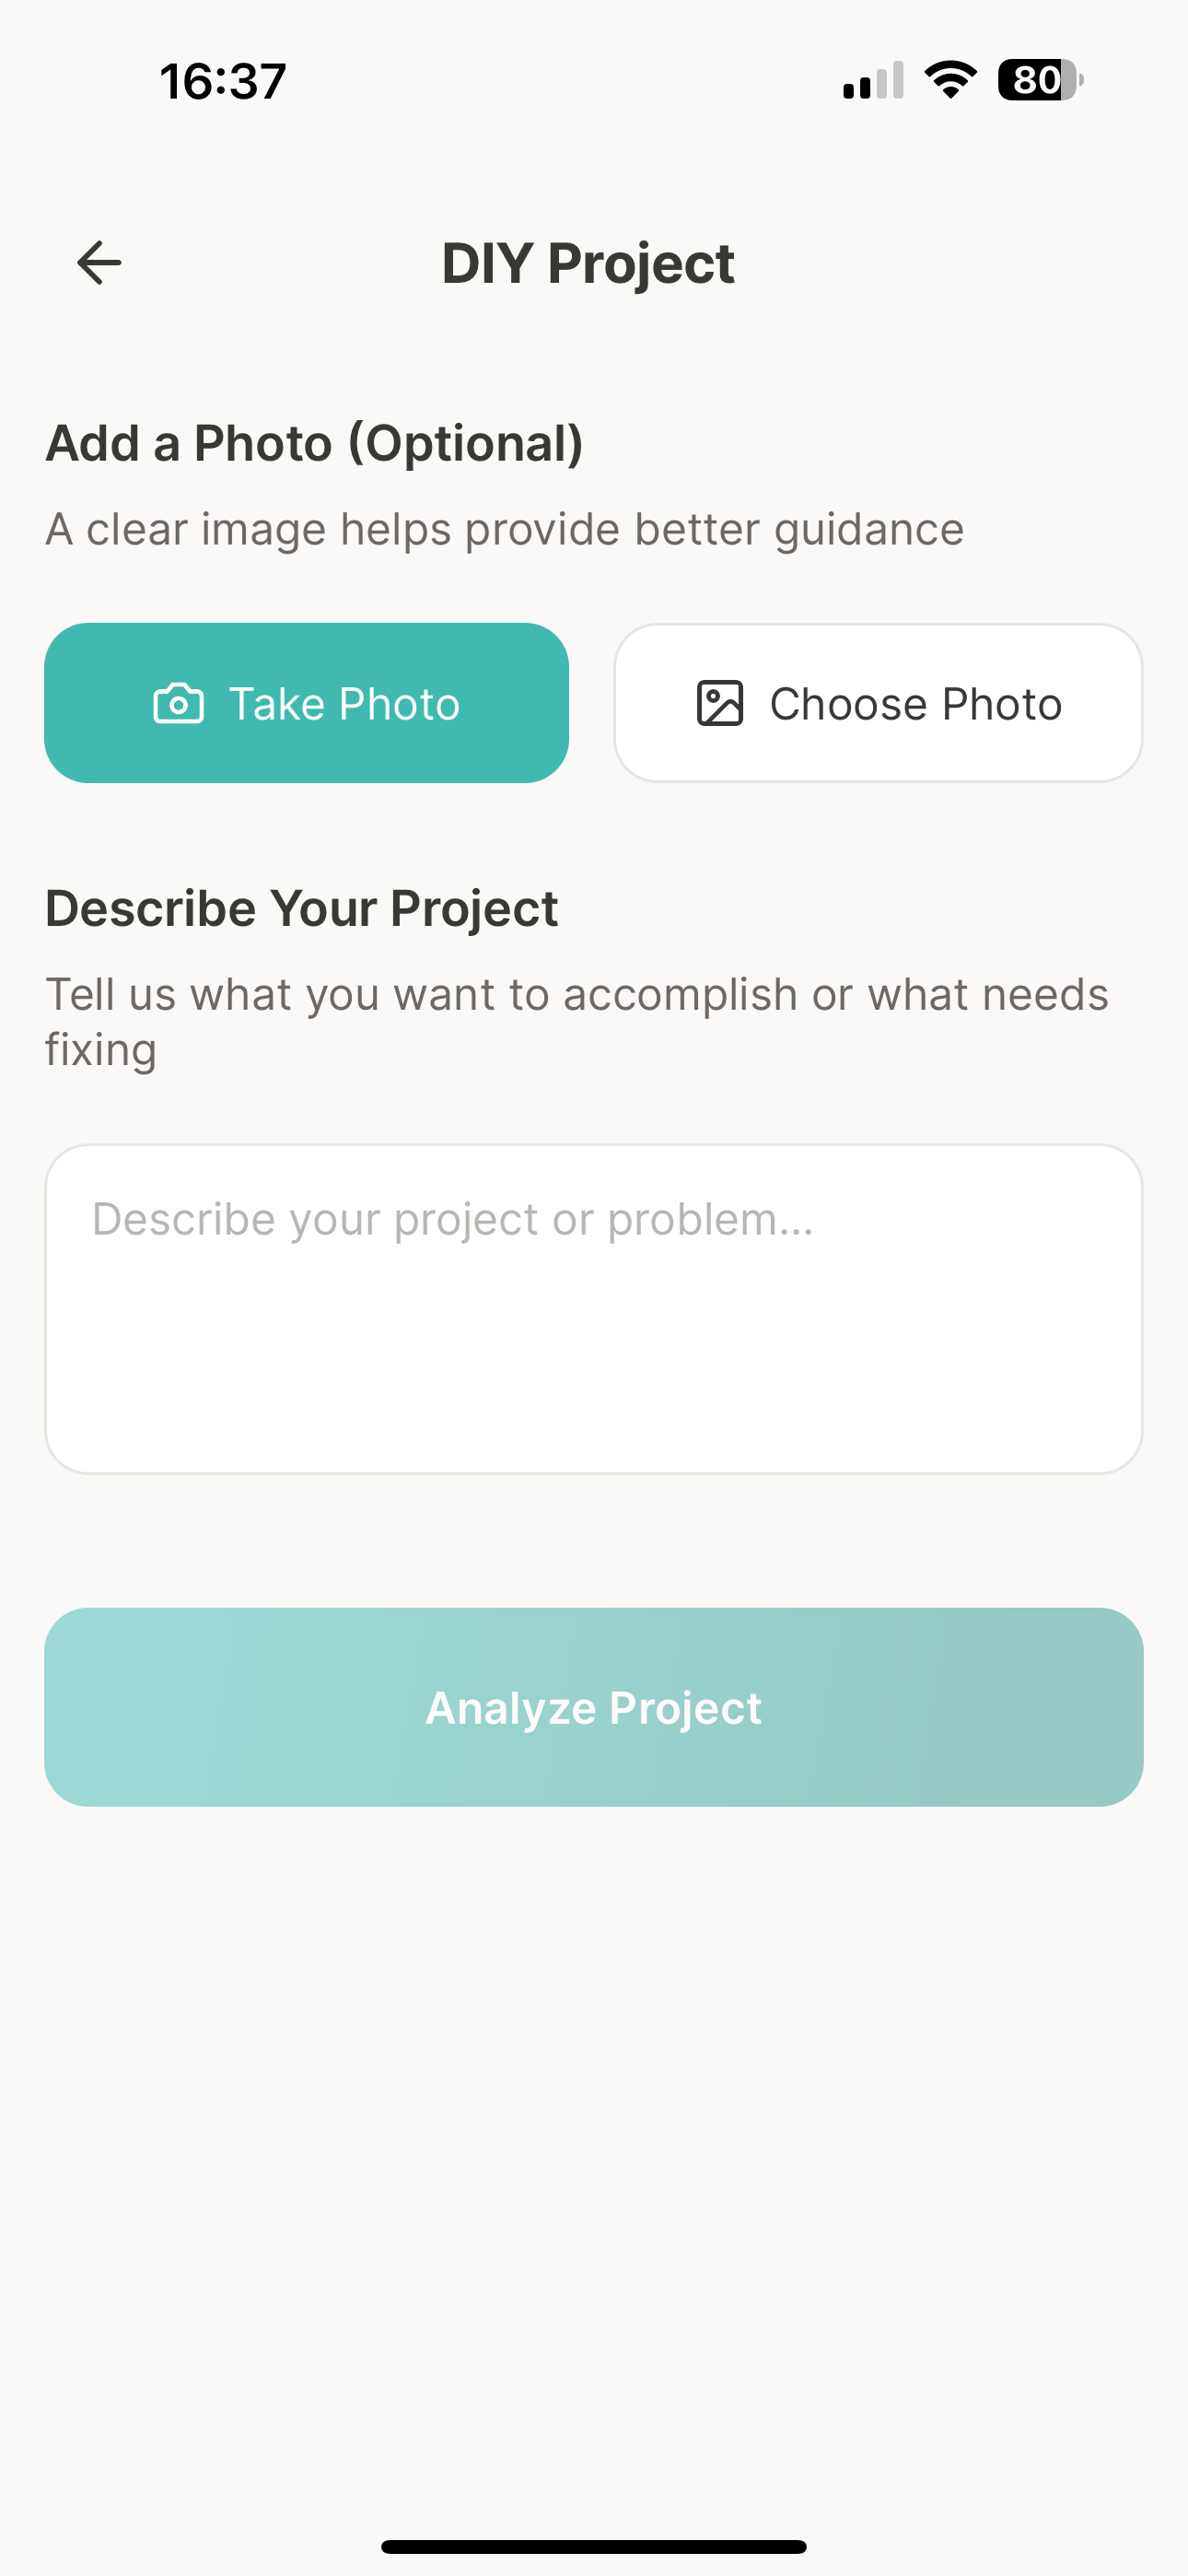Viewport: 1188px width, 2576px height.
Task: Tap the 'Add a Photo (Optional)' heading
Action: click(314, 443)
